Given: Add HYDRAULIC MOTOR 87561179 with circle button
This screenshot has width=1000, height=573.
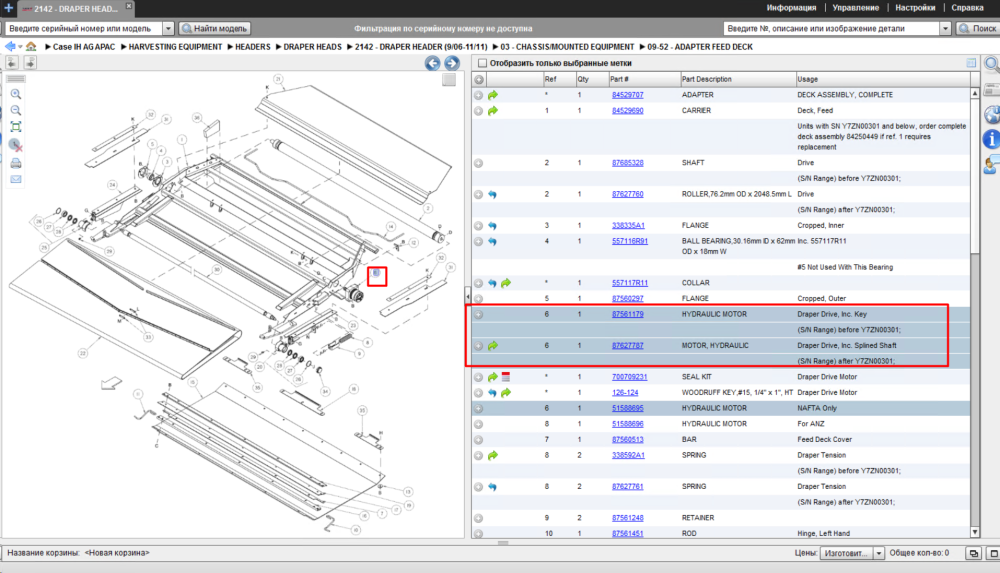Looking at the screenshot, I should pyautogui.click(x=478, y=315).
